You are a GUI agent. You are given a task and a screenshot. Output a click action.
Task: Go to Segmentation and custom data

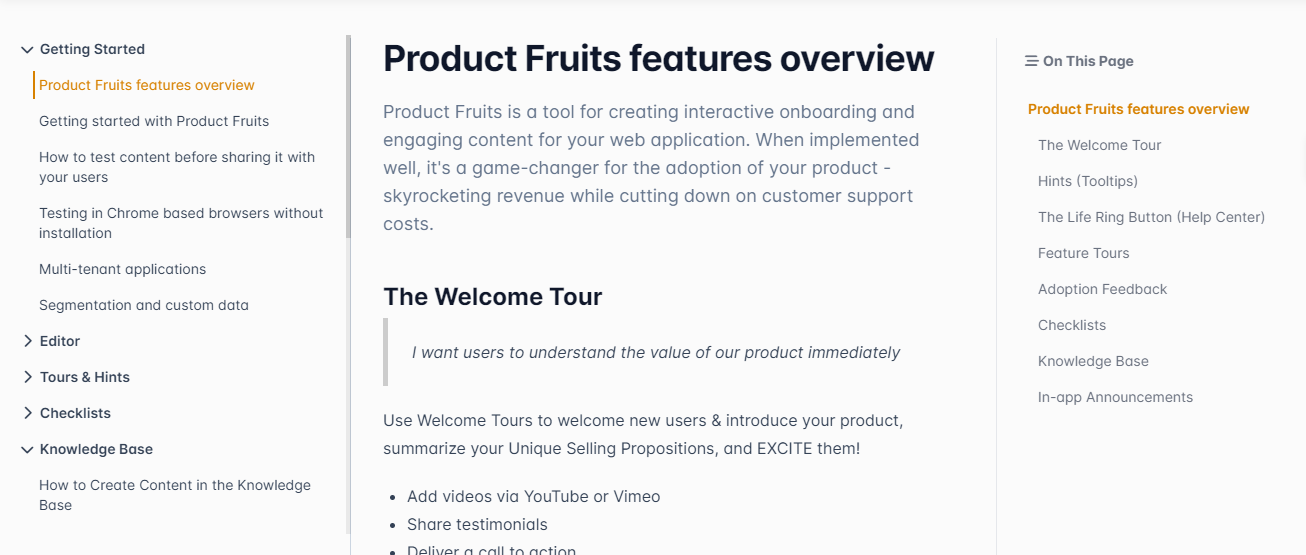(144, 305)
